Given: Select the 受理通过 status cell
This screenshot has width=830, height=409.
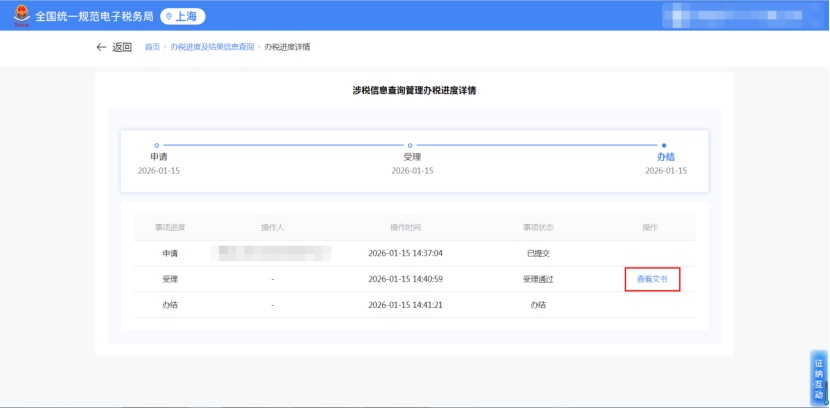Looking at the screenshot, I should [538, 279].
